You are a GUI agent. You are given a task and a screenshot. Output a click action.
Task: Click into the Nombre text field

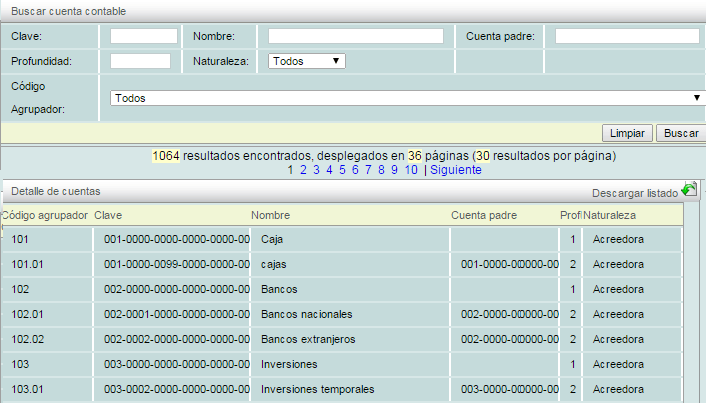(x=355, y=37)
